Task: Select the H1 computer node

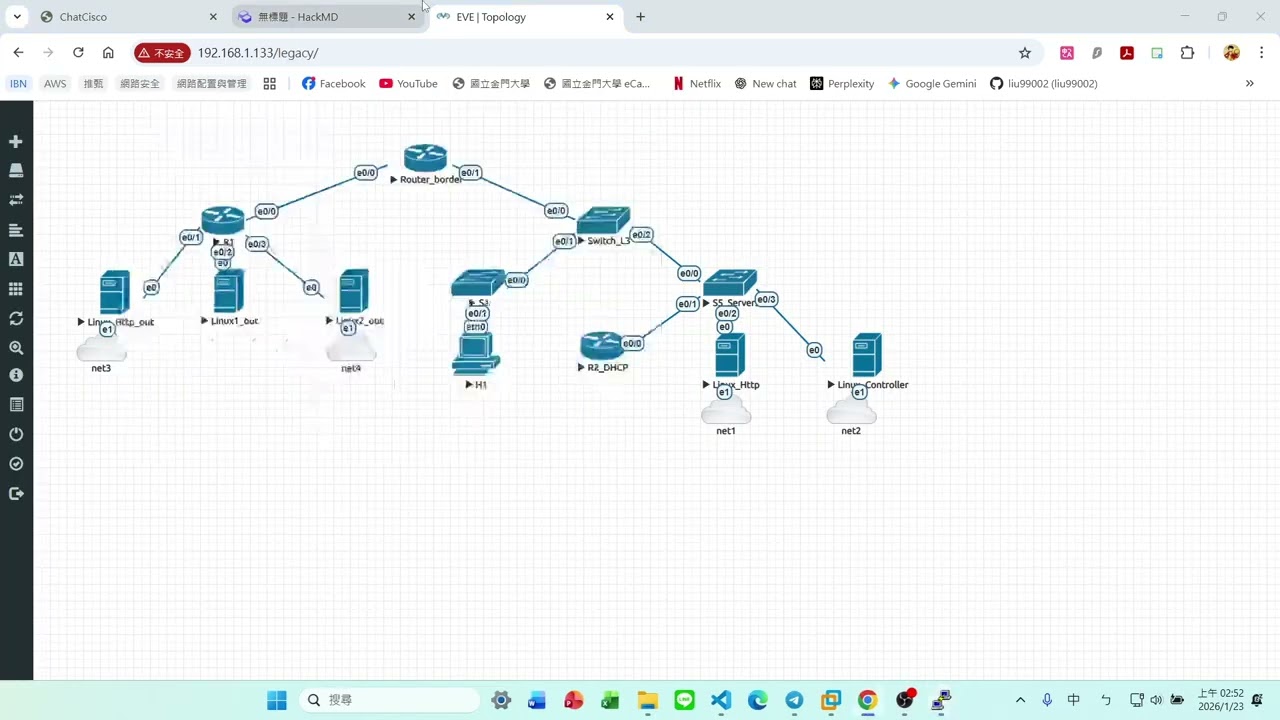Action: coord(476,355)
